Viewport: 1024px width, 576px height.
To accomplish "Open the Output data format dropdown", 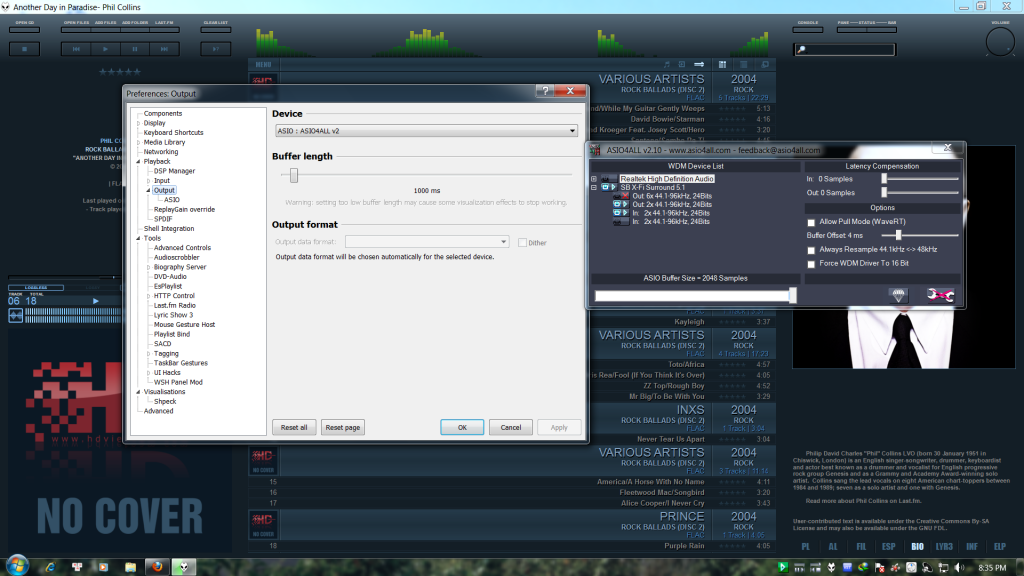I will (426, 242).
